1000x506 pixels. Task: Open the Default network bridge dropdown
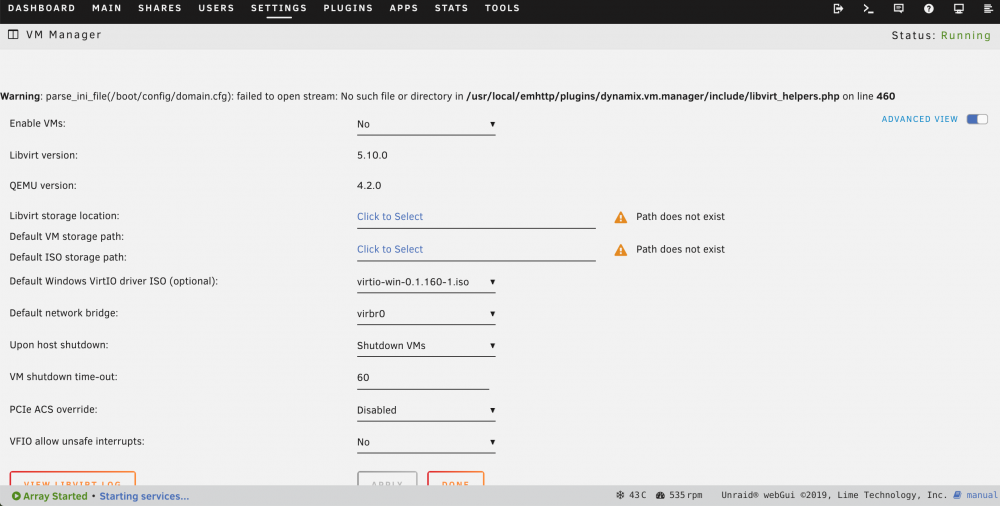426,314
